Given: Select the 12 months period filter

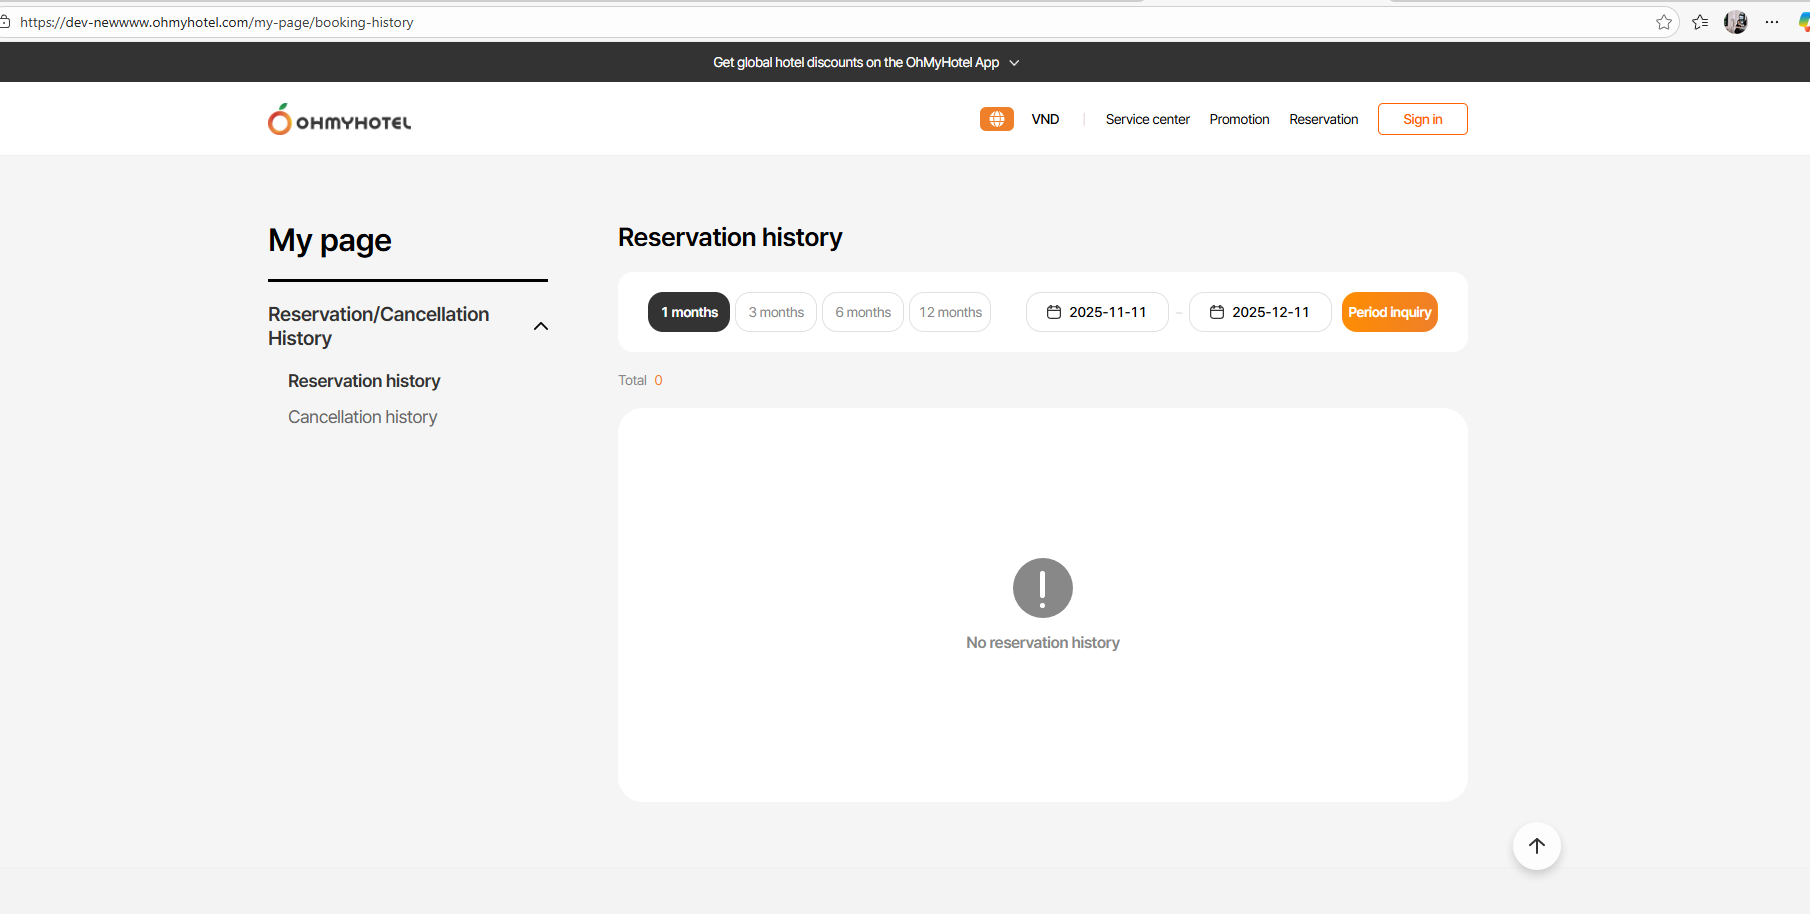Looking at the screenshot, I should [950, 312].
